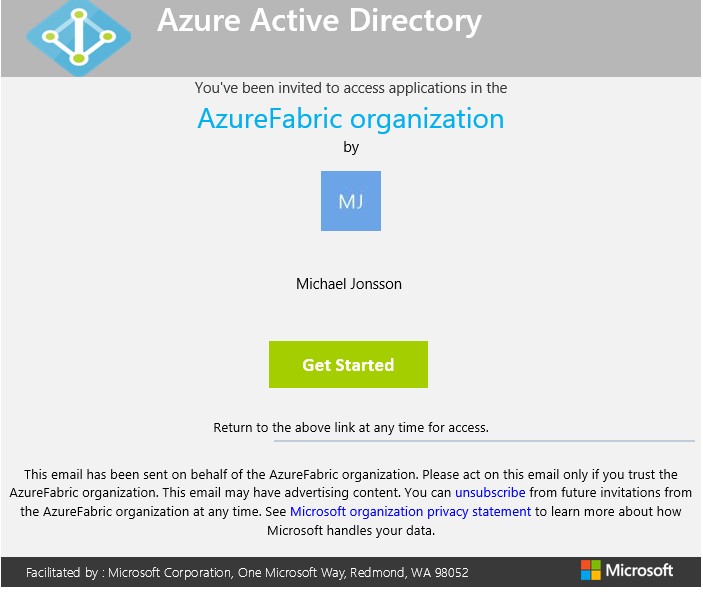703x592 pixels.
Task: Click the Azure Active Directory header title
Action: (319, 21)
